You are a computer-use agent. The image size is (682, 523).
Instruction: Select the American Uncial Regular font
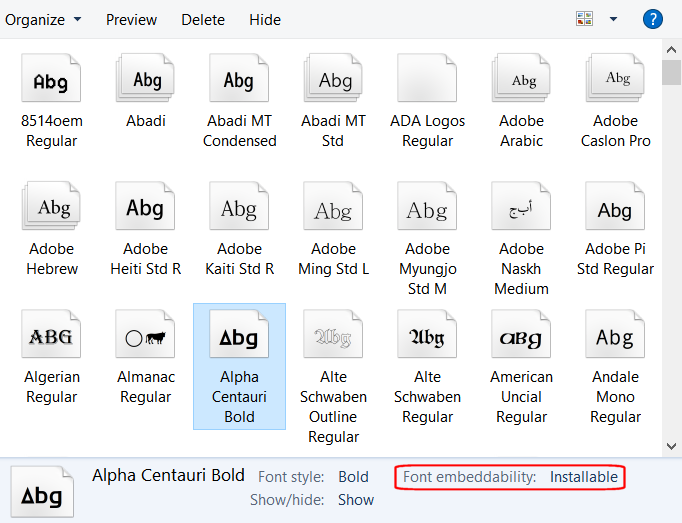522,338
